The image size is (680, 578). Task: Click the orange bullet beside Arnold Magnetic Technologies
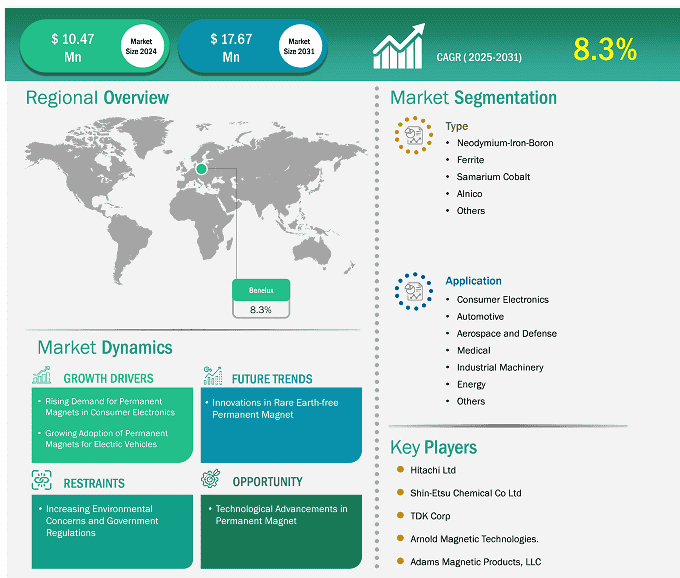coord(400,539)
